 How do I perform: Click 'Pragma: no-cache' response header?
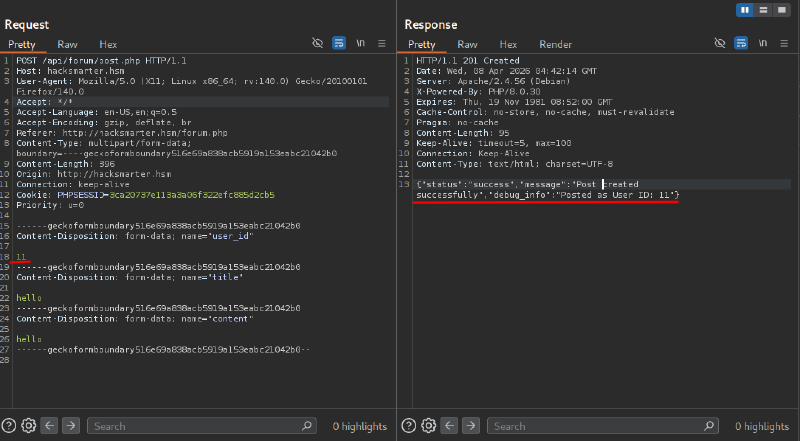click(x=457, y=122)
